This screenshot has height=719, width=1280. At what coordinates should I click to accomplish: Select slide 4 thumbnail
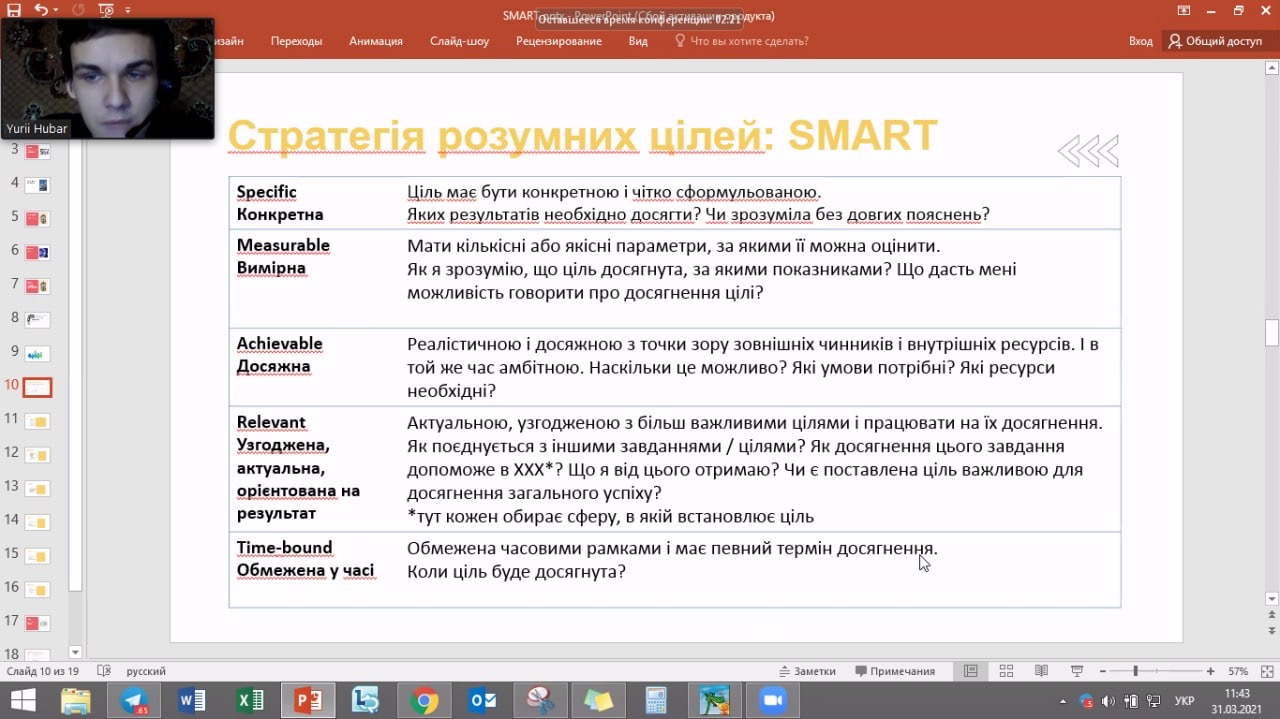click(38, 184)
